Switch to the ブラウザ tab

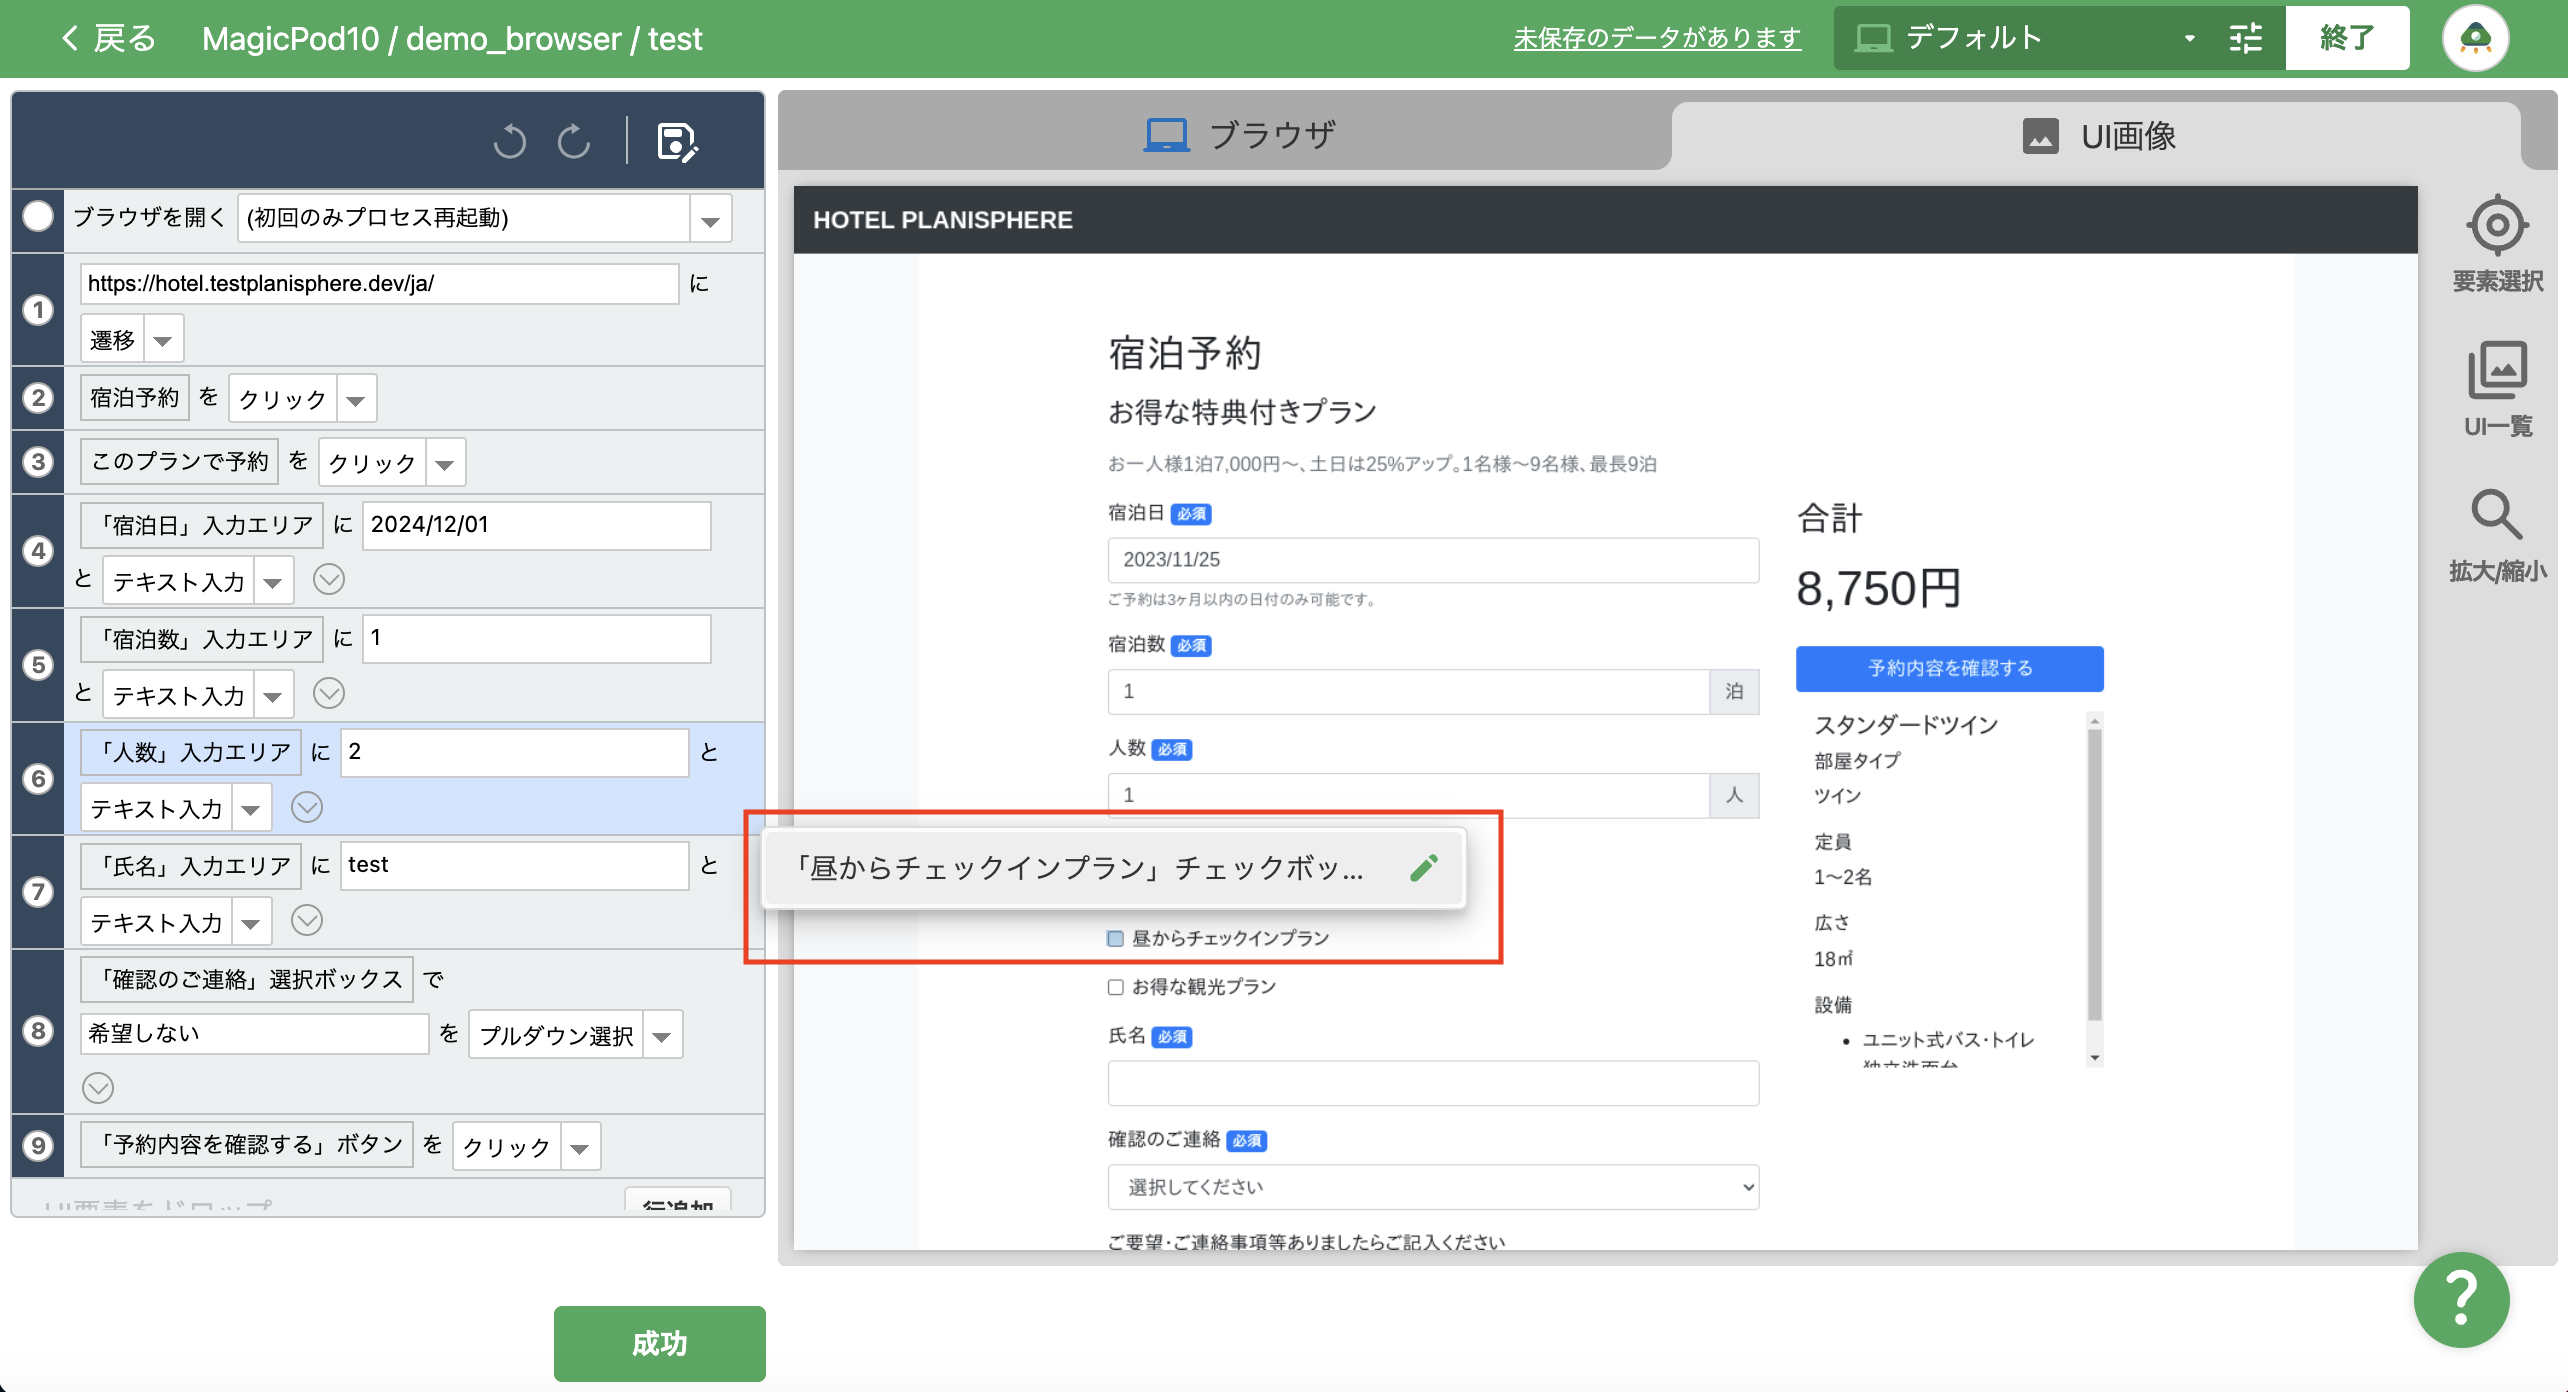[x=1238, y=135]
